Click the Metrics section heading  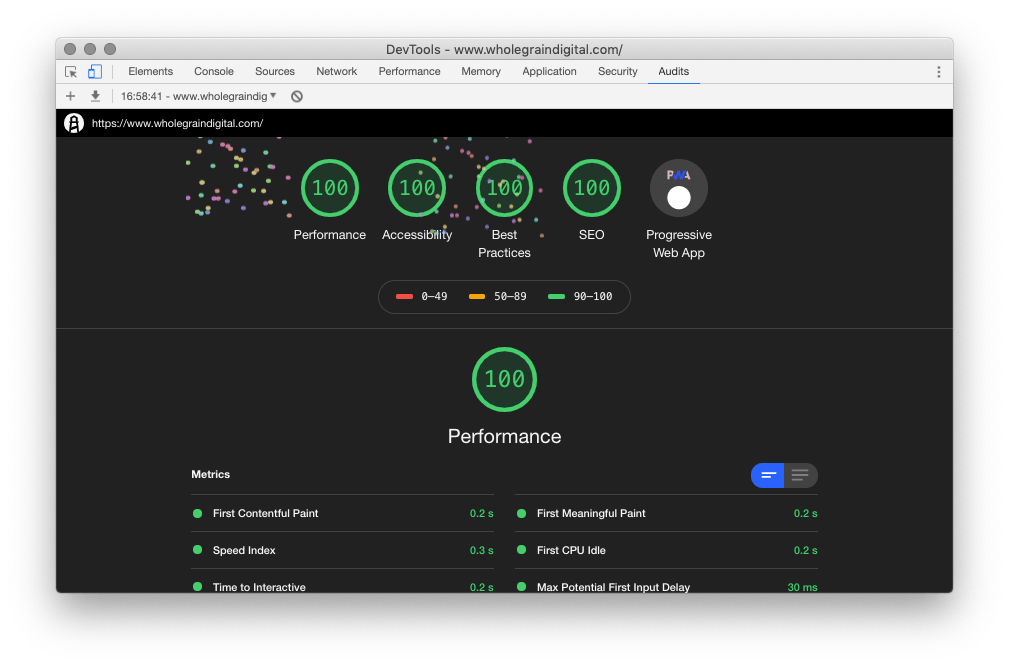(x=210, y=474)
